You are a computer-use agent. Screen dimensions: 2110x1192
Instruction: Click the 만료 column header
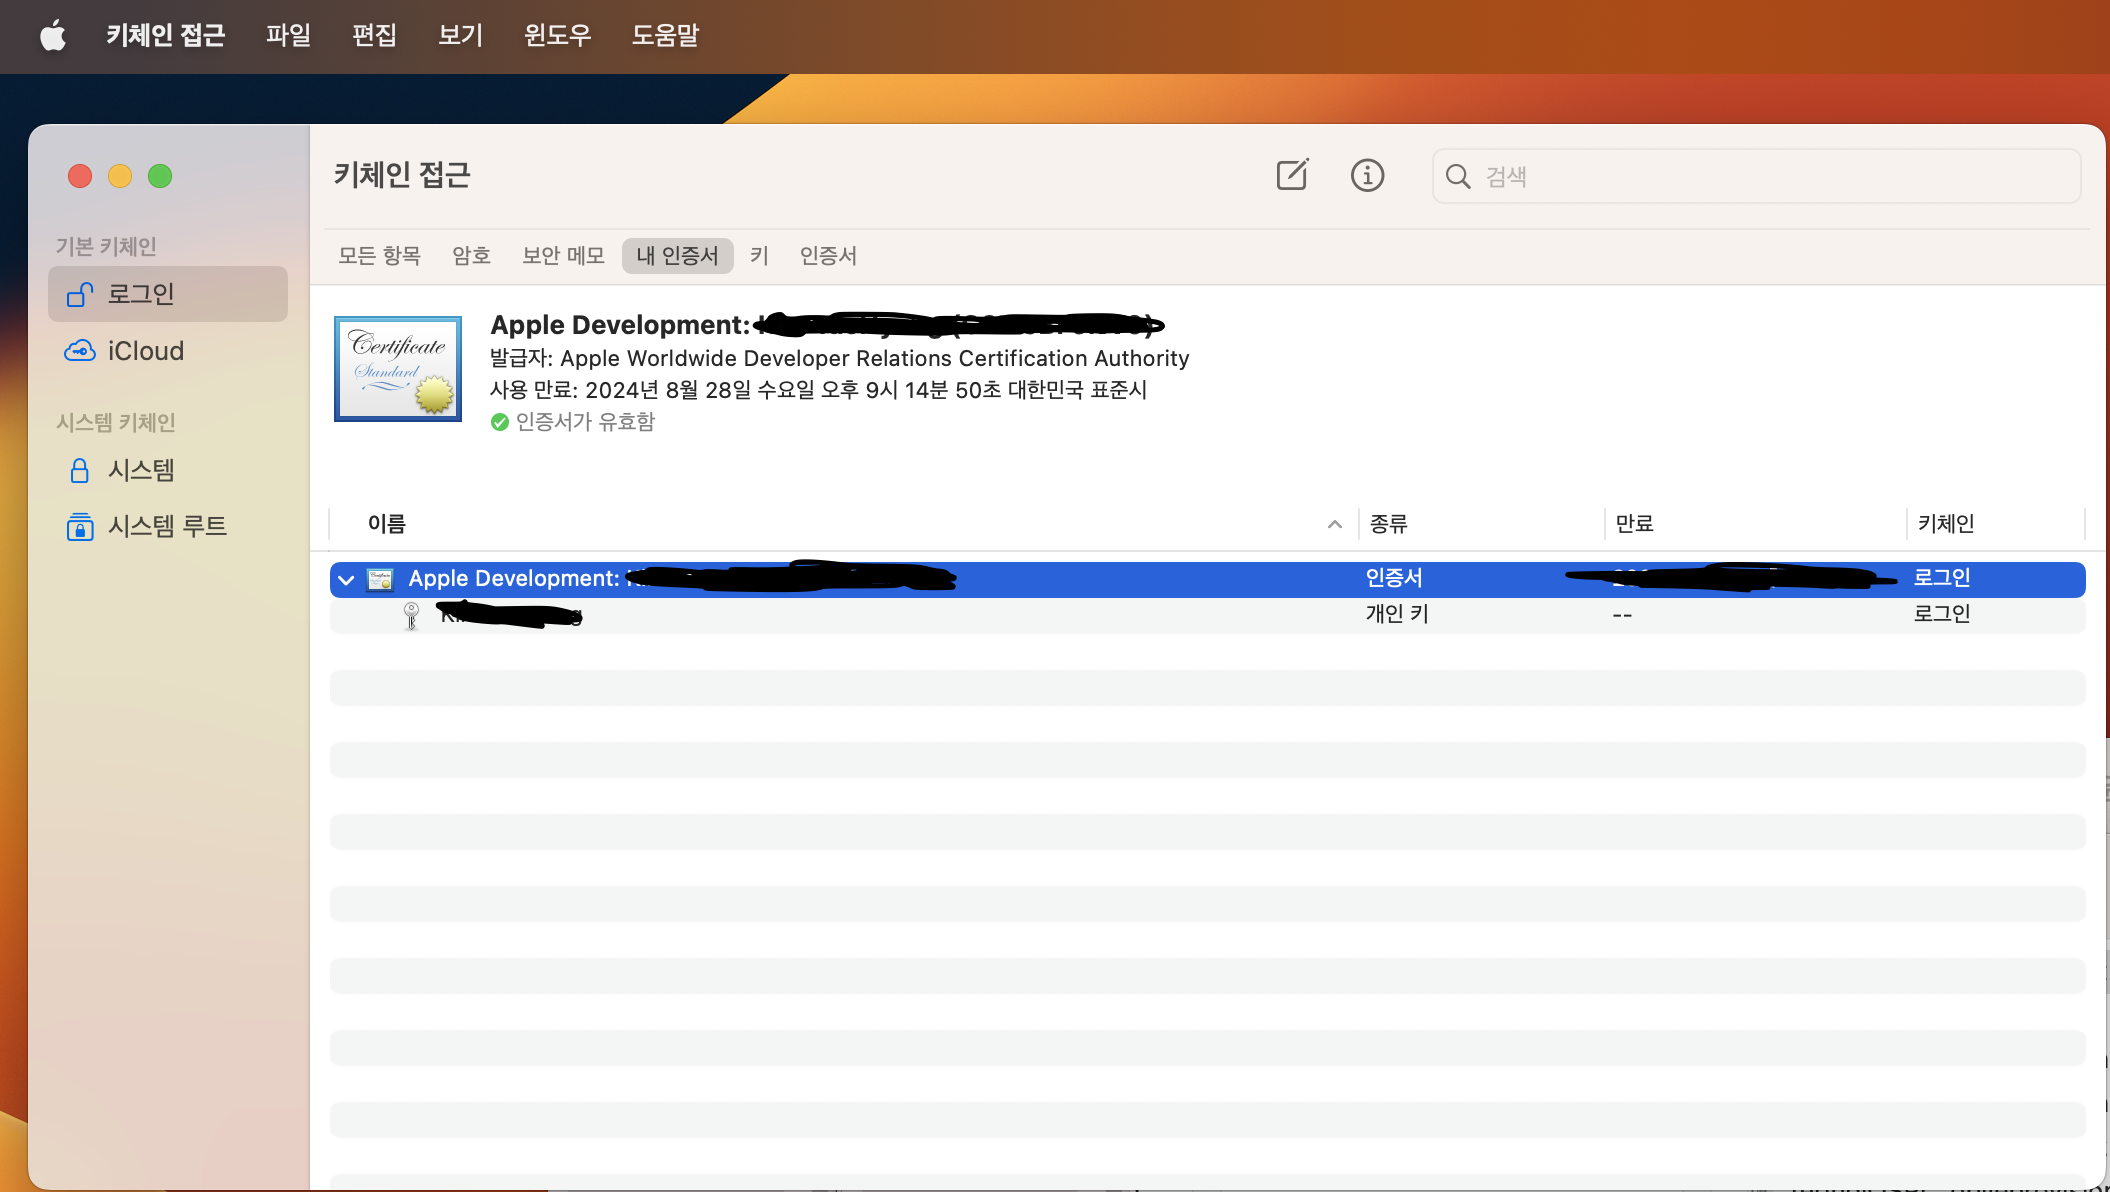(x=1634, y=523)
